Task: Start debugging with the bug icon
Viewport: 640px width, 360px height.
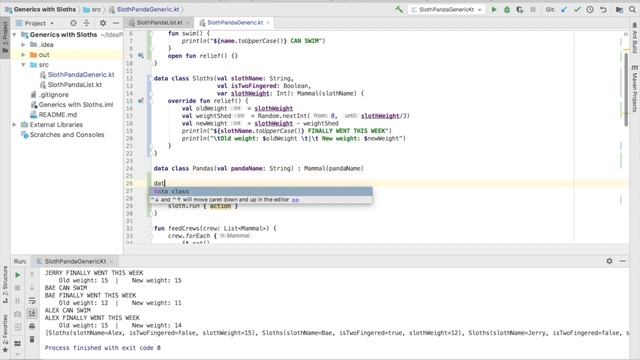Action: click(x=507, y=9)
